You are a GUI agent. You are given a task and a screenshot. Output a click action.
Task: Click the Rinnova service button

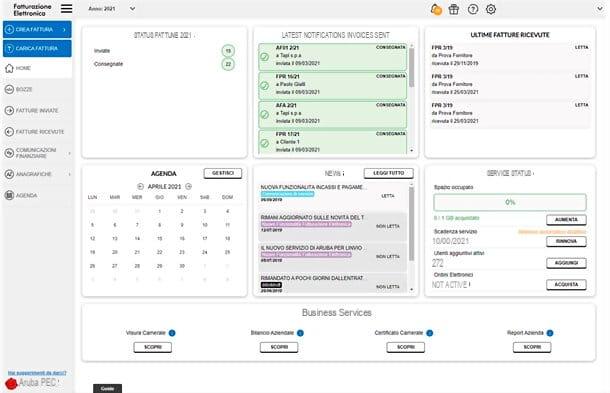566,241
